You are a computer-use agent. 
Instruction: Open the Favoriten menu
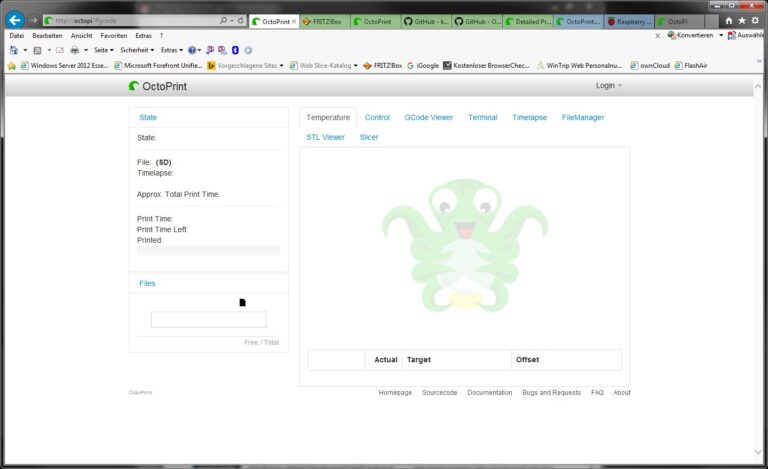pyautogui.click(x=114, y=36)
